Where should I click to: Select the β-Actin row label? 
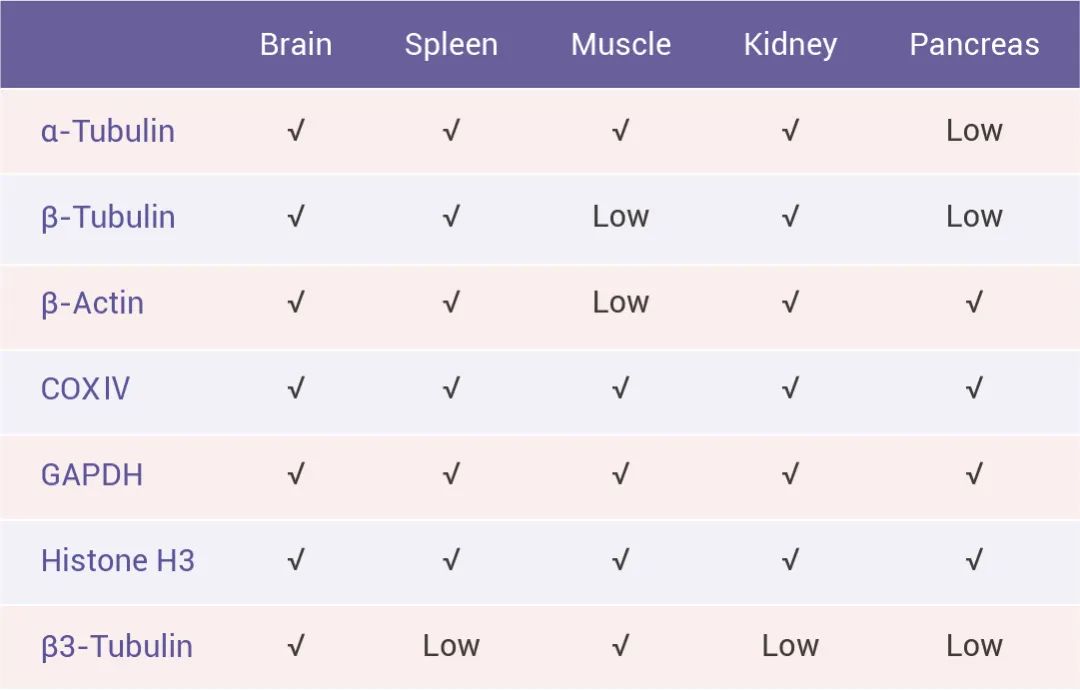click(x=92, y=303)
